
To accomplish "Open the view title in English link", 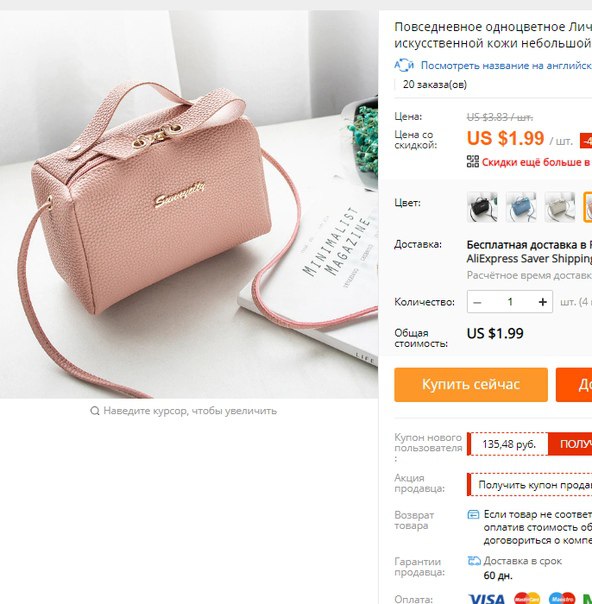I will coord(506,65).
